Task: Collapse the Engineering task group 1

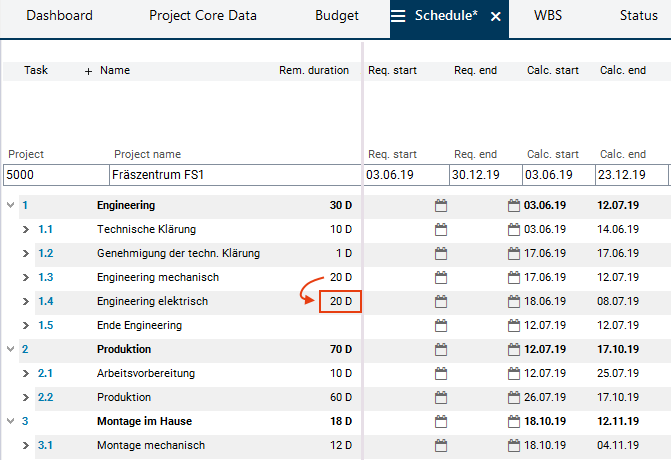Action: 10,205
